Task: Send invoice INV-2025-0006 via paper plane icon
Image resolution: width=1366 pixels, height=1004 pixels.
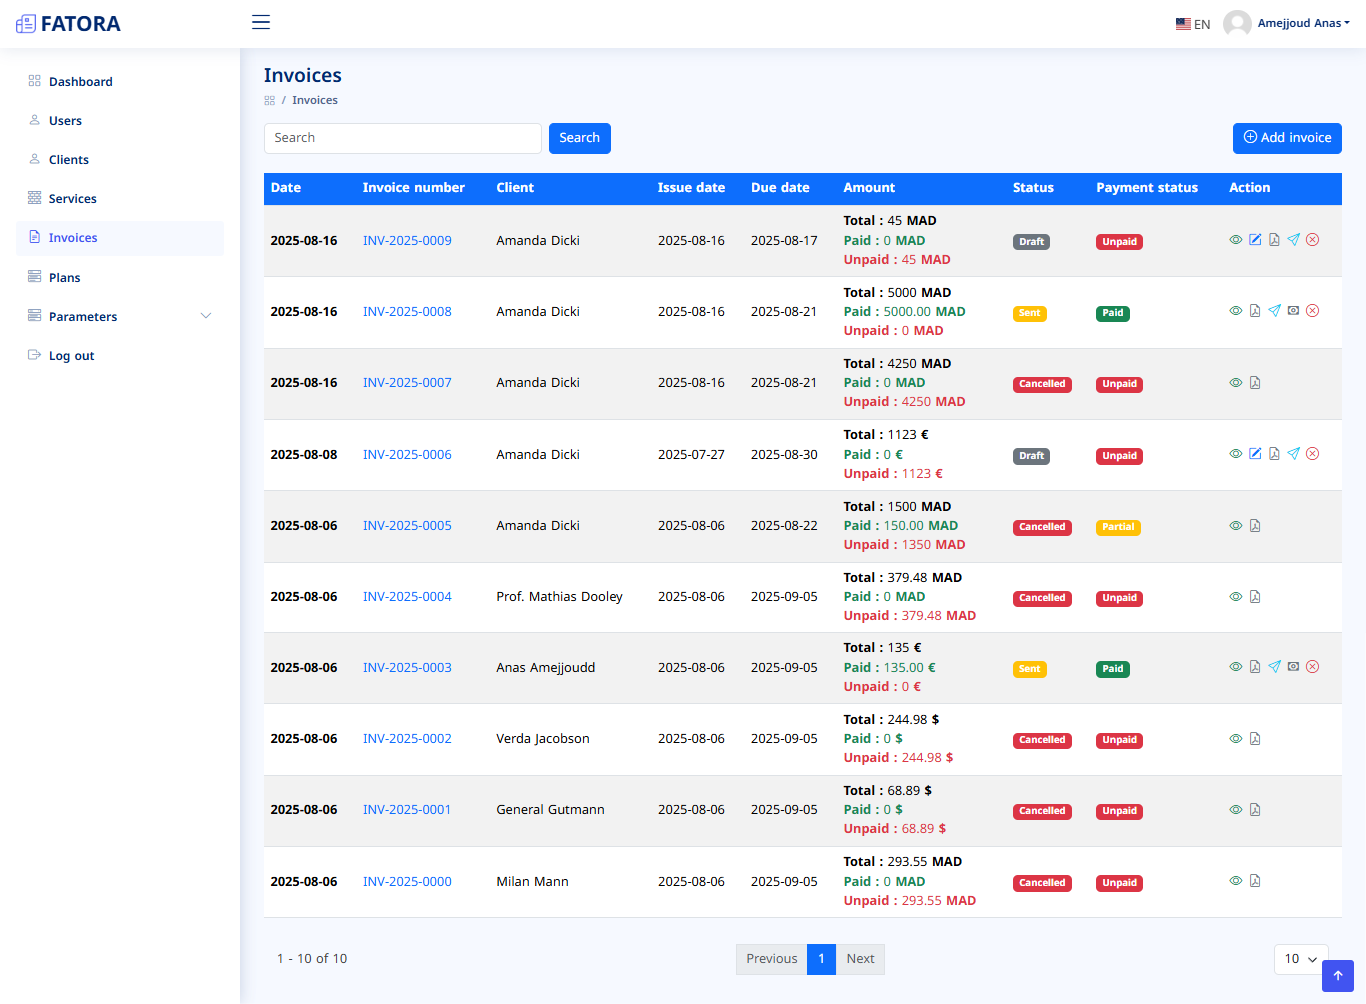Action: [1293, 454]
